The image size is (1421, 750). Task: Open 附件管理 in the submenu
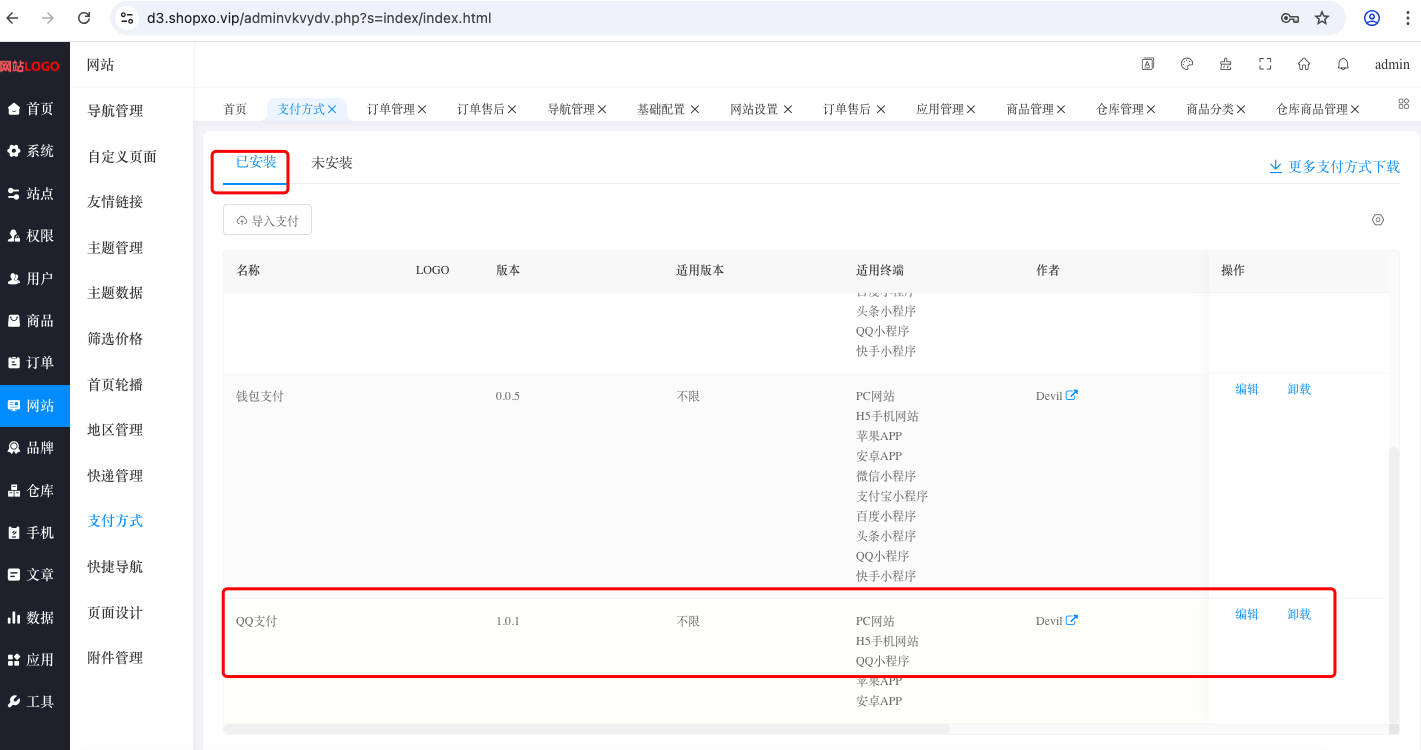(115, 658)
